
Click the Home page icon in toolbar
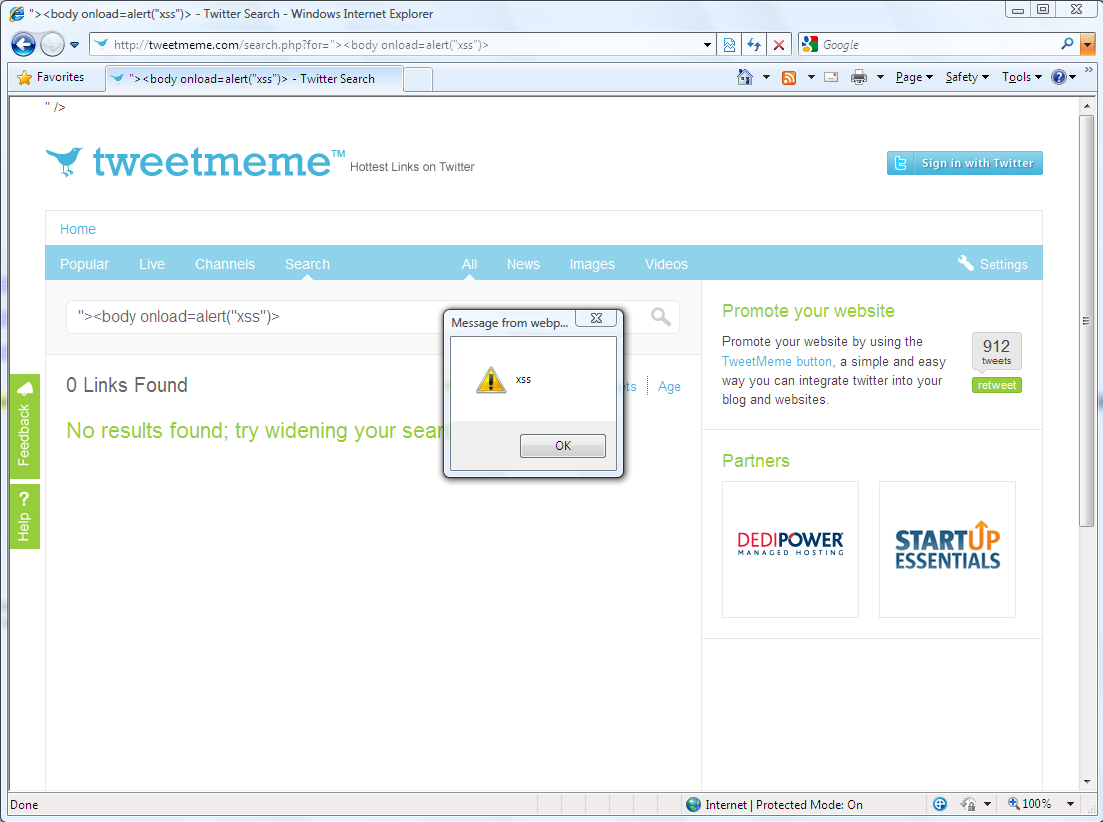point(745,77)
